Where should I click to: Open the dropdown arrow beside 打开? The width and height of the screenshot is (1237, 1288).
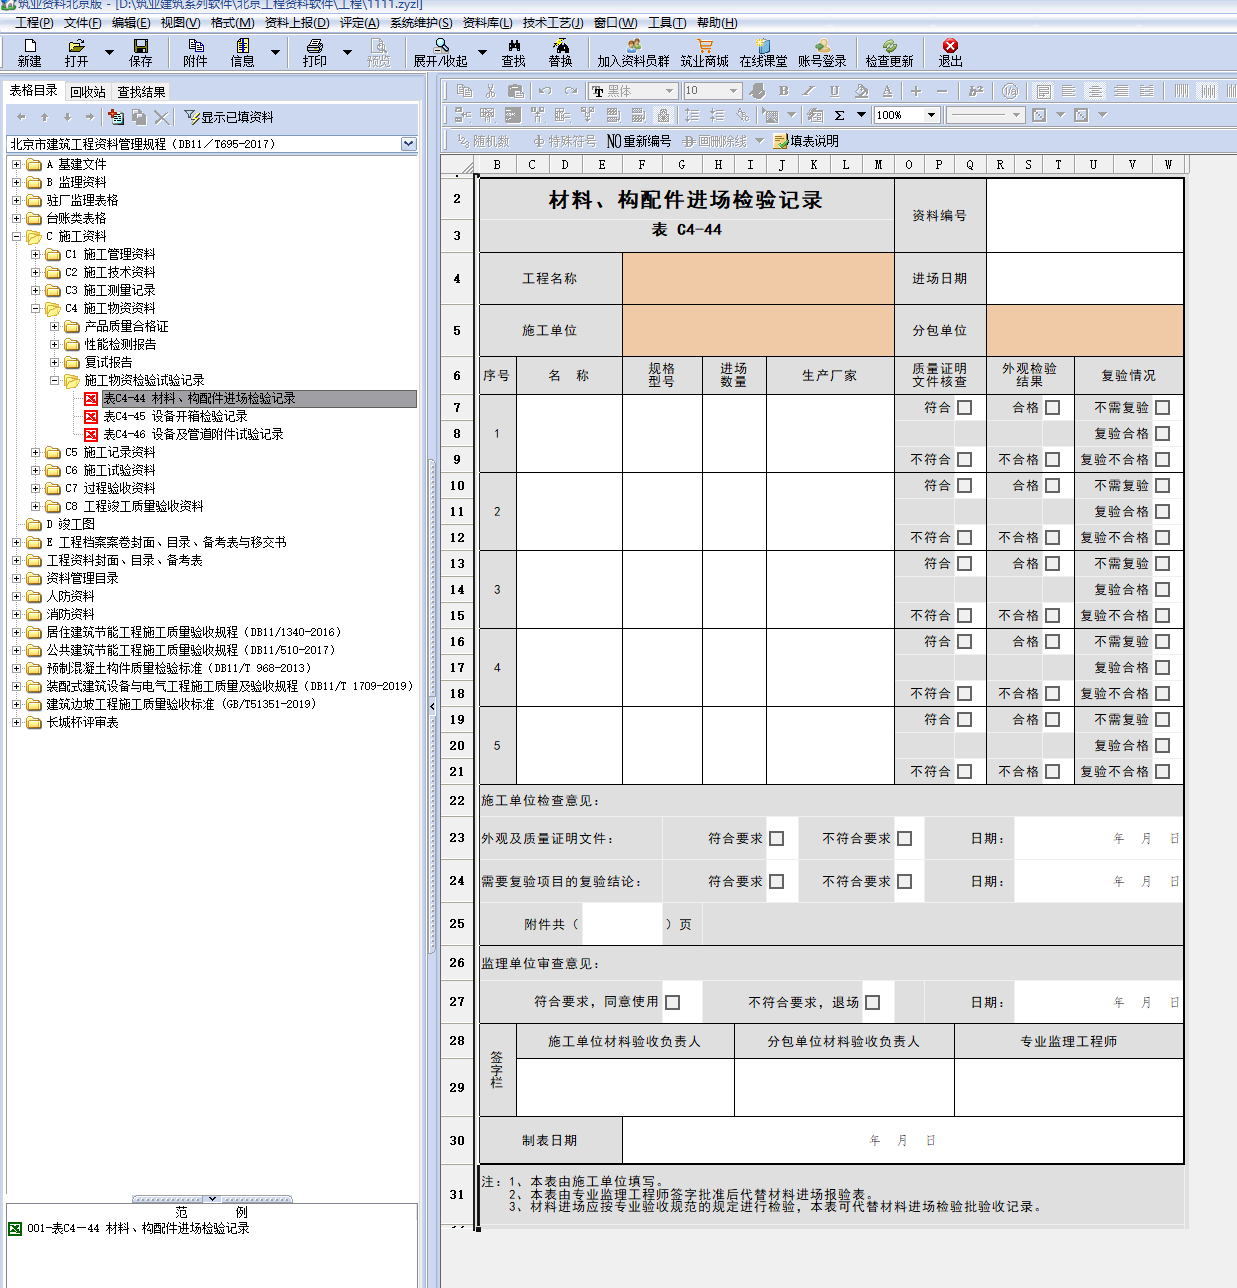tap(109, 51)
